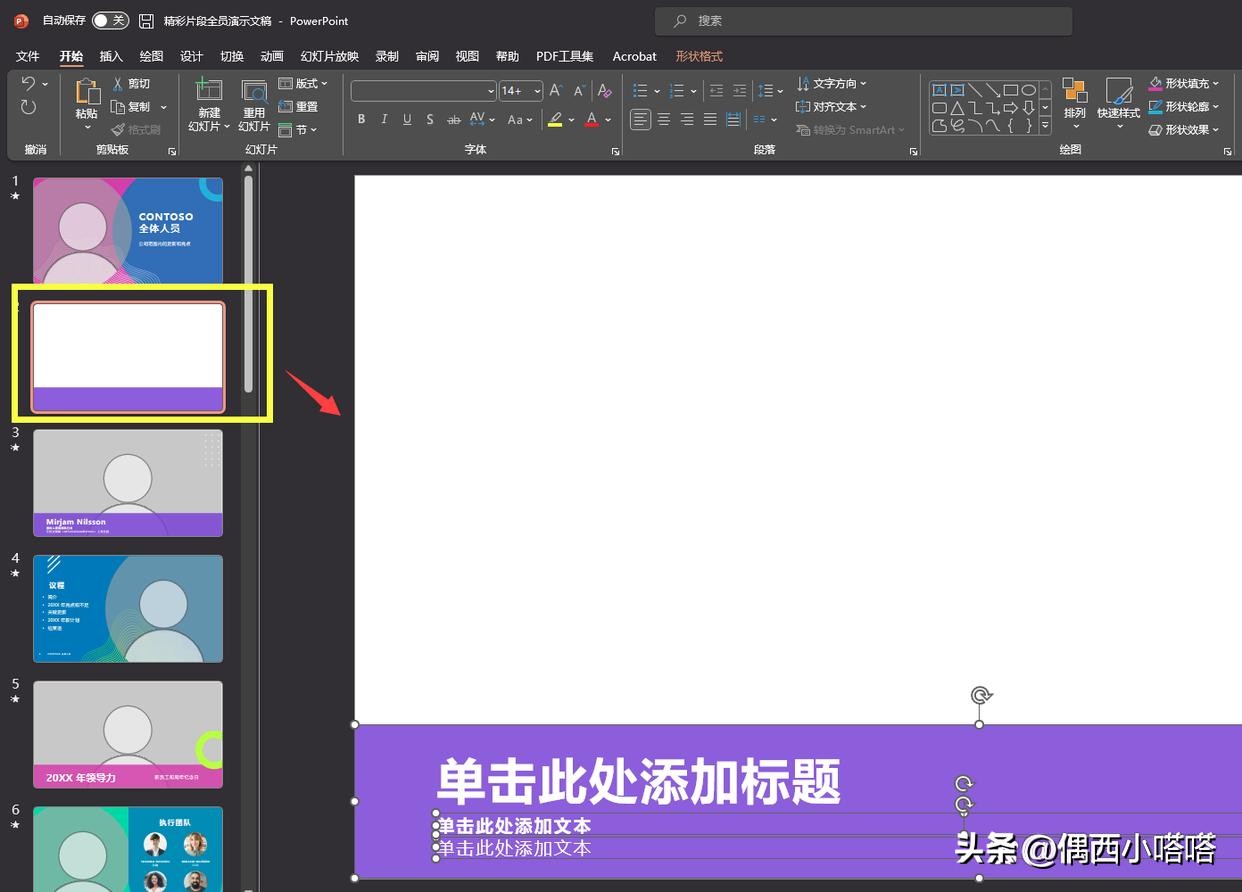Toggle bold formatting

pyautogui.click(x=361, y=120)
